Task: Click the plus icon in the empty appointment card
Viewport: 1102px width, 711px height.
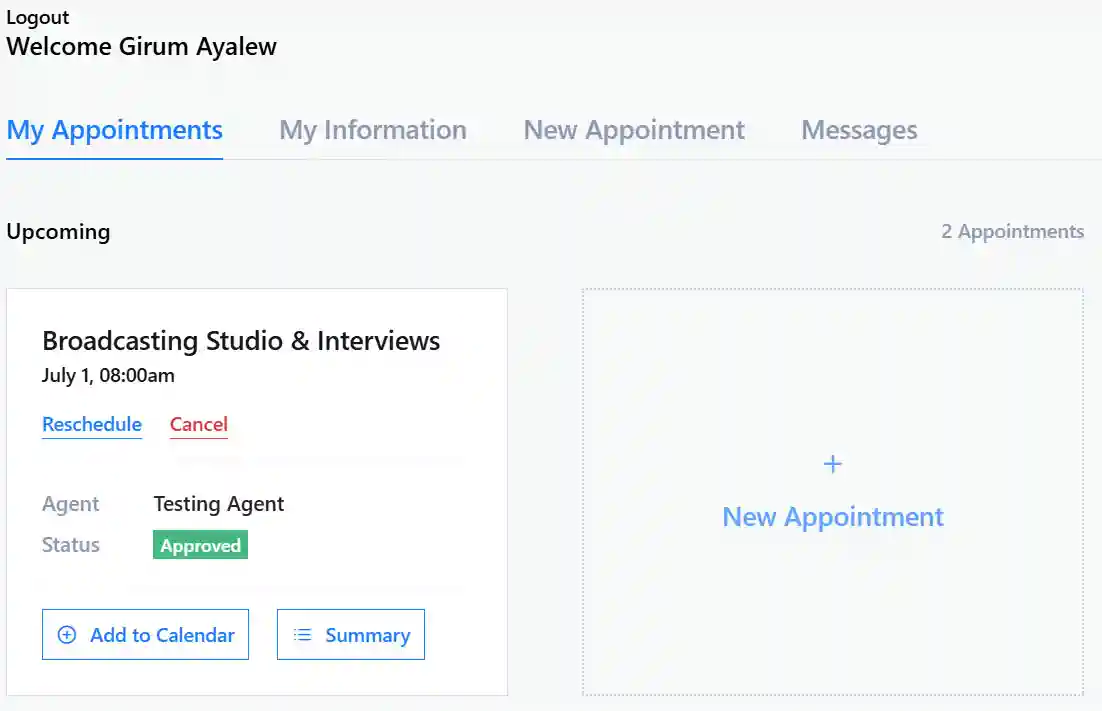Action: coord(832,464)
